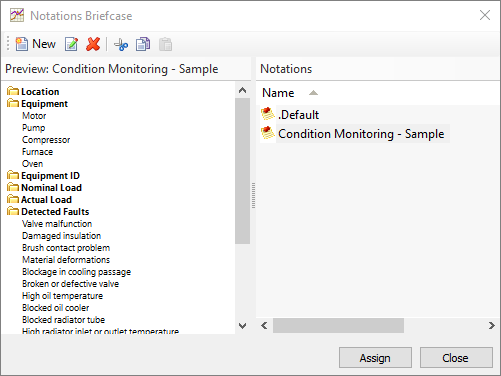Select High oil temperature fault

pyautogui.click(x=62, y=296)
